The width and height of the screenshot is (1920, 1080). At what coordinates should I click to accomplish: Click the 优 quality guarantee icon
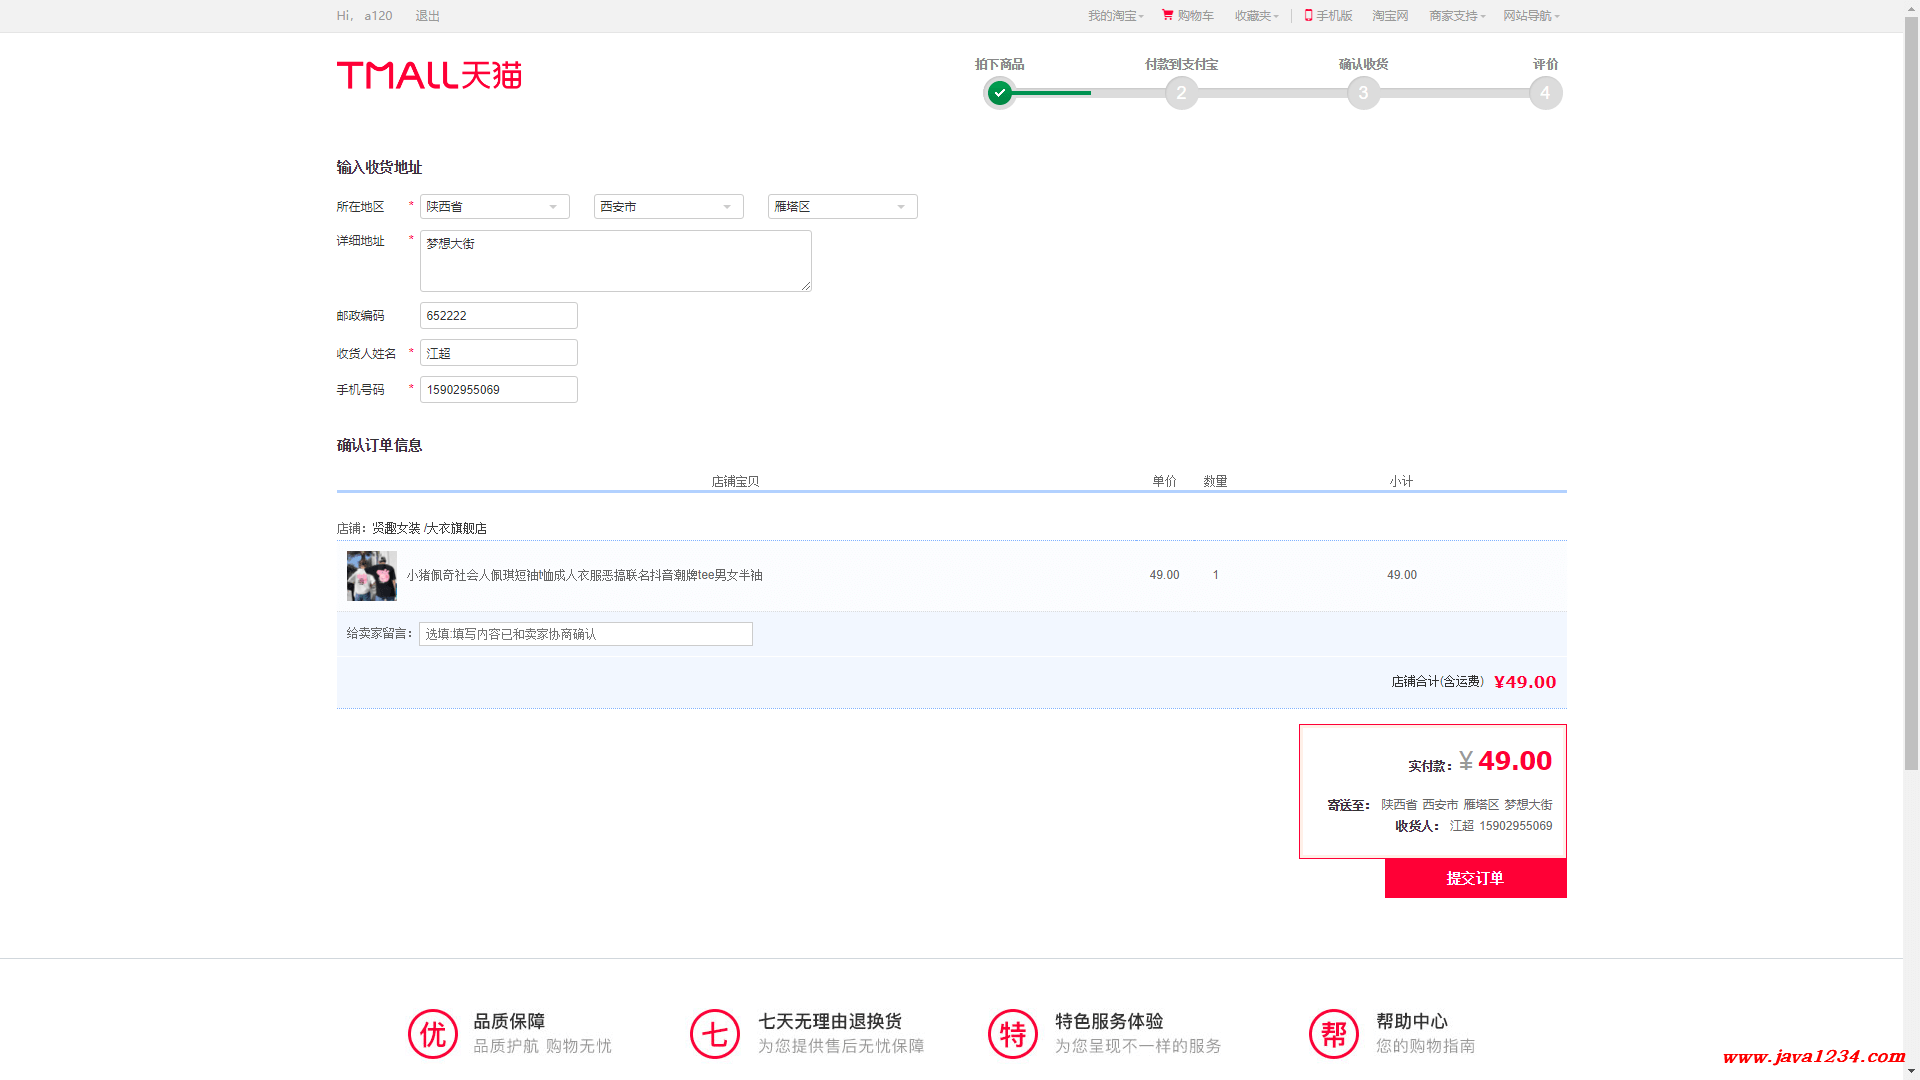(x=433, y=1033)
